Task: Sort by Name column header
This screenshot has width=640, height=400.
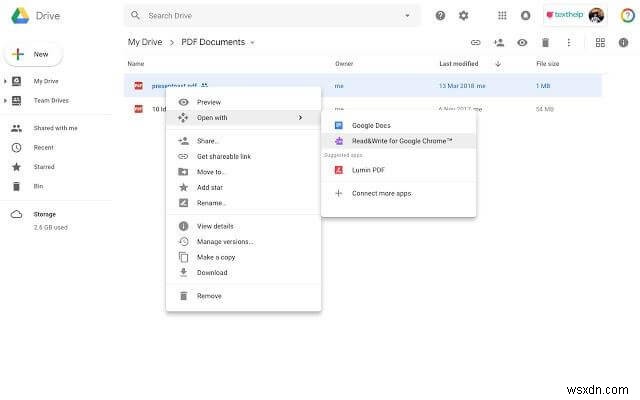Action: (x=136, y=64)
